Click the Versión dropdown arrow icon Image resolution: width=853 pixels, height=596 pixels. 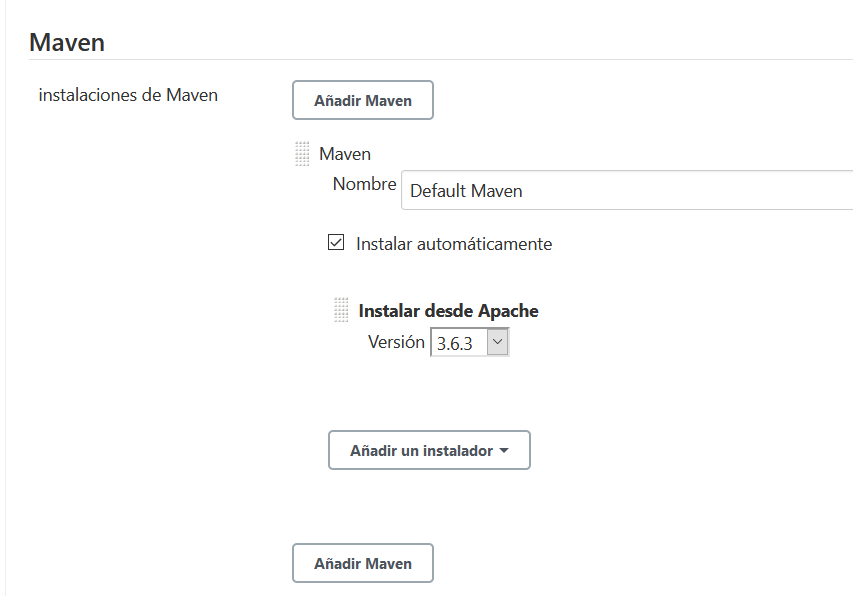point(498,341)
